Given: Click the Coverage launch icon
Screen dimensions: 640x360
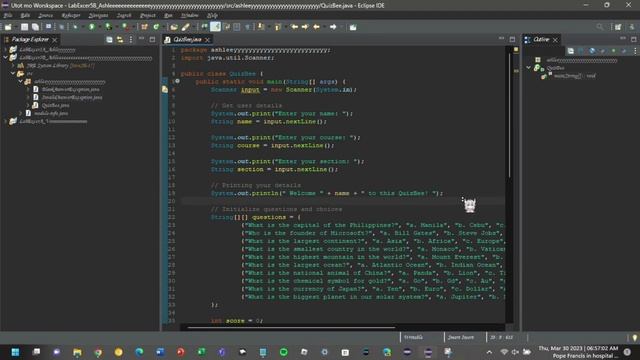Looking at the screenshot, I should click(x=108, y=27).
